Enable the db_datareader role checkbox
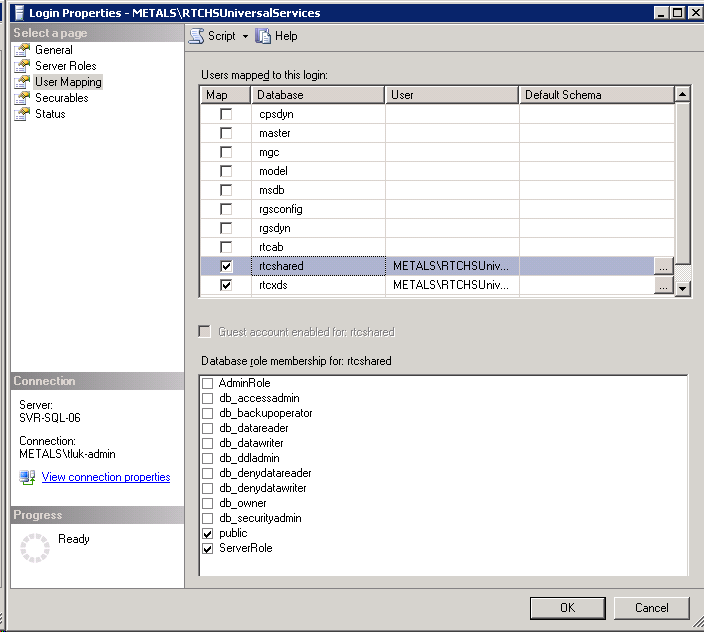704x632 pixels. tap(208, 428)
